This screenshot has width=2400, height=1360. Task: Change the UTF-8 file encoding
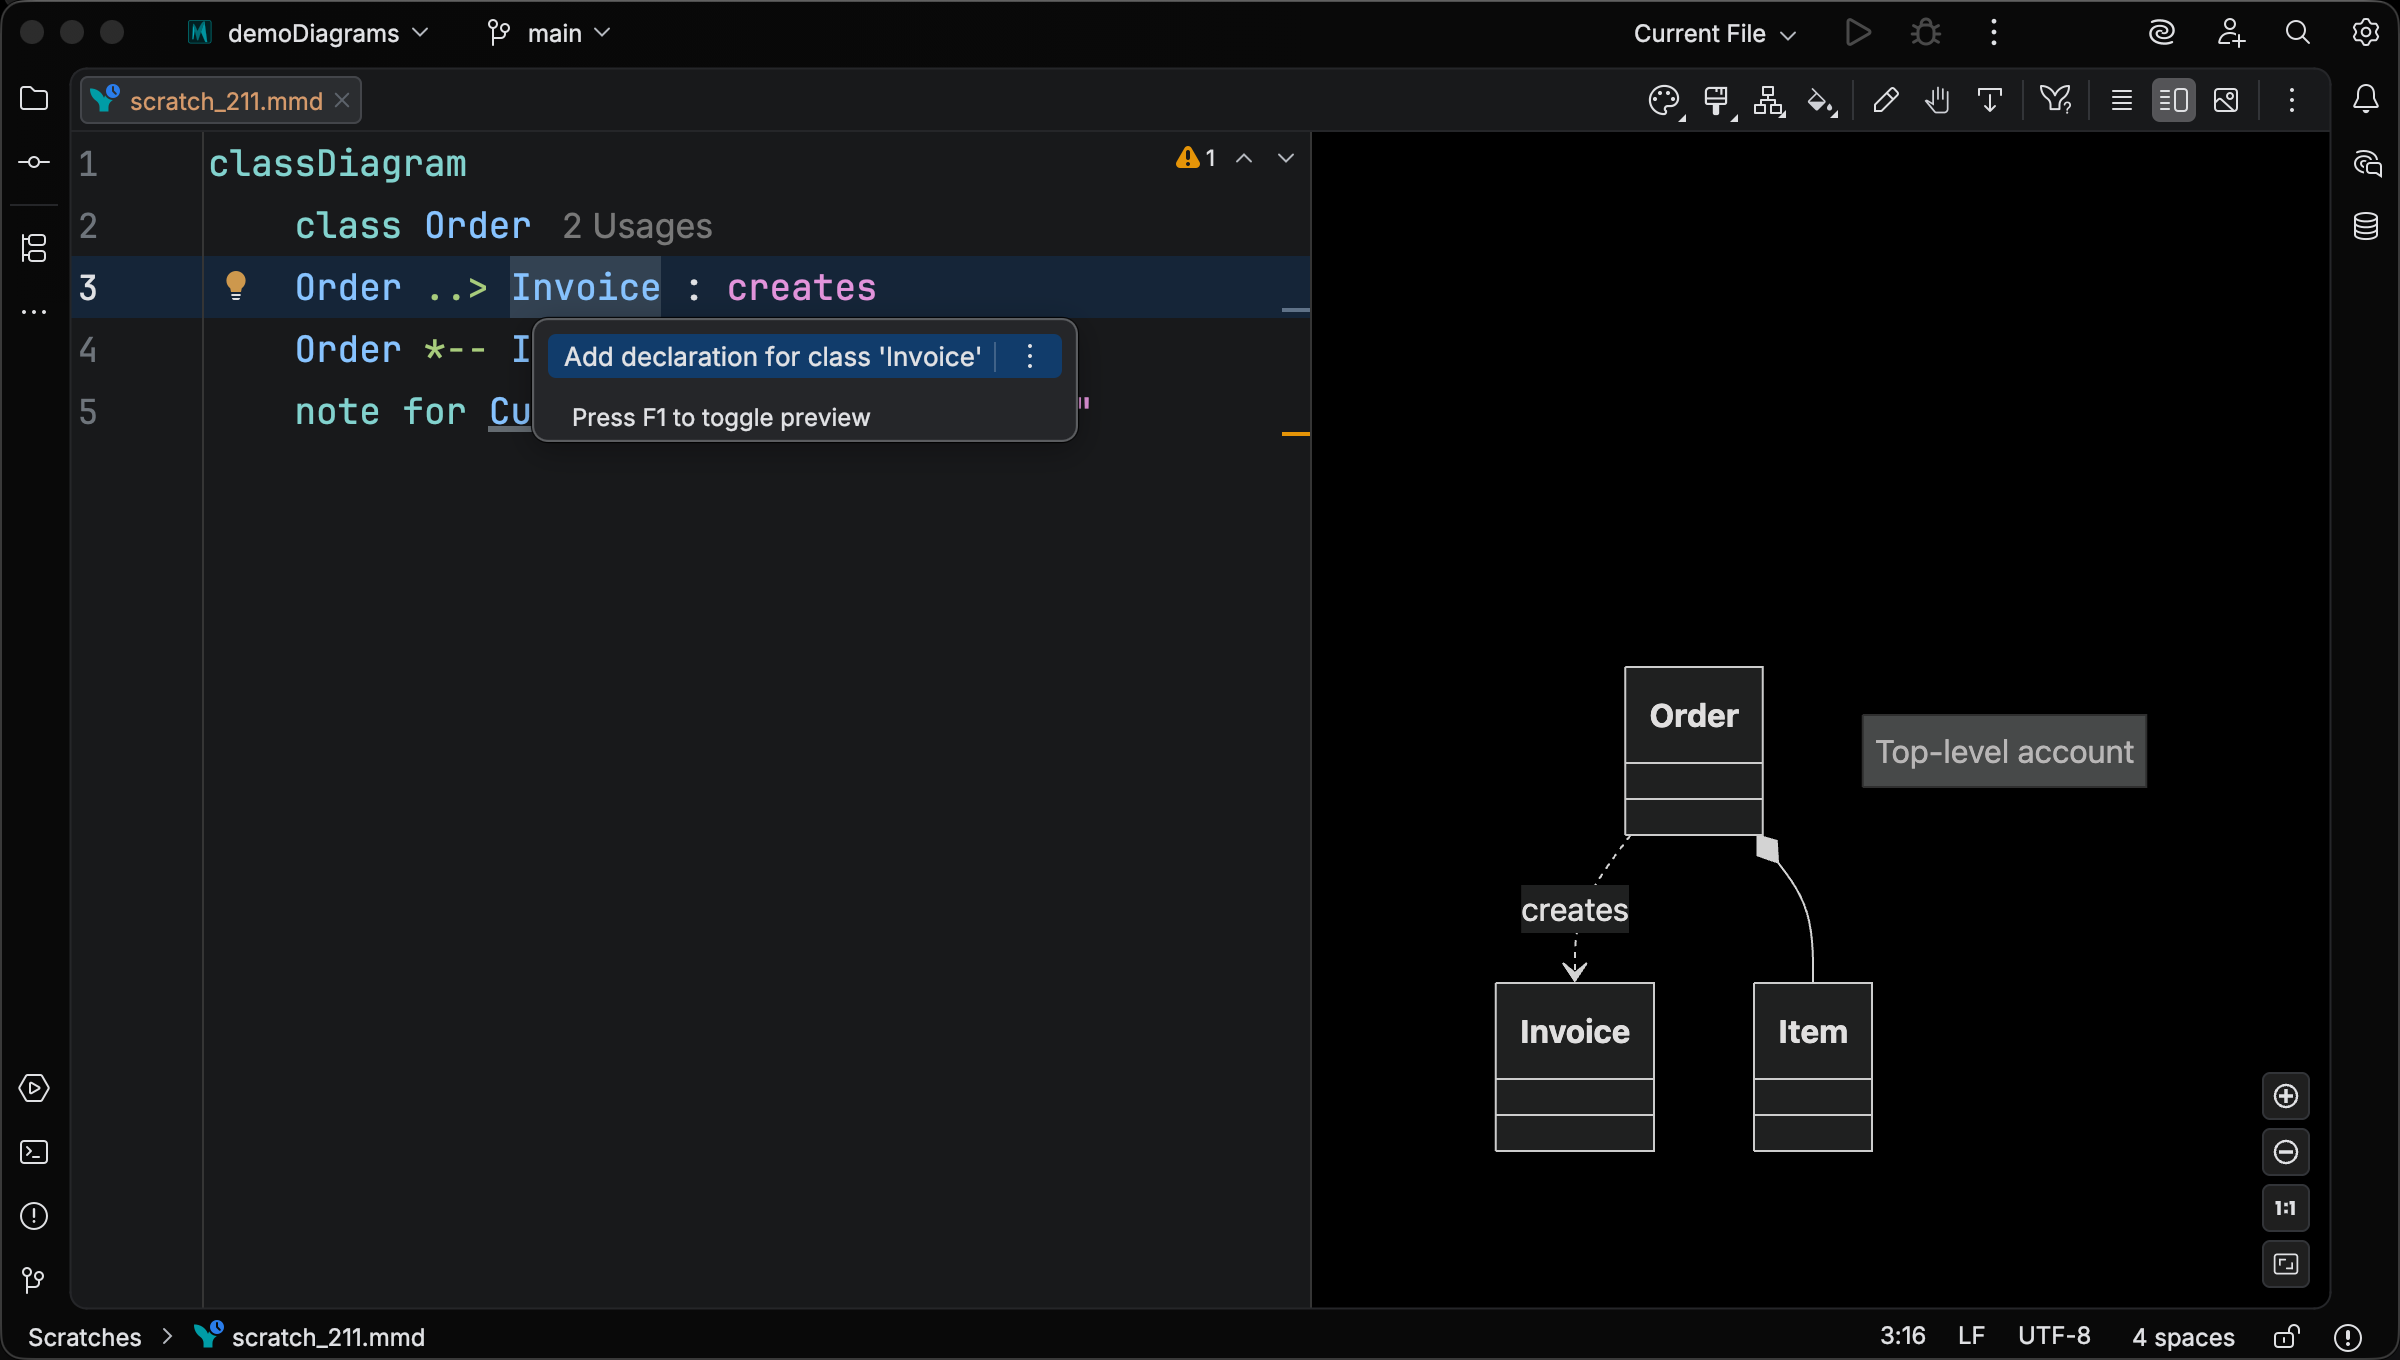tap(2054, 1336)
